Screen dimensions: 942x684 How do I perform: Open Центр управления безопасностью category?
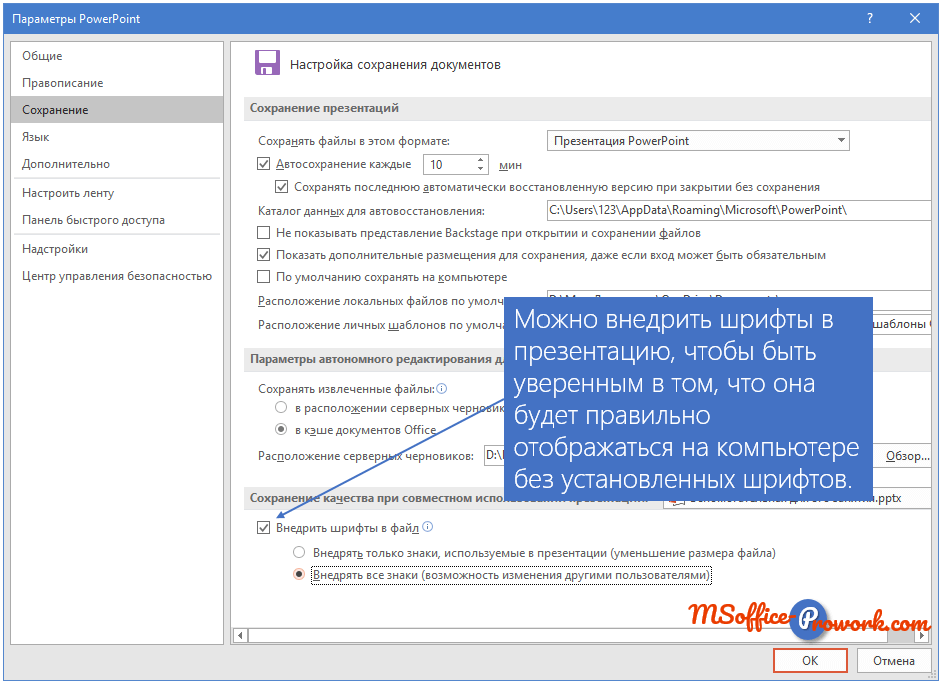pos(117,276)
